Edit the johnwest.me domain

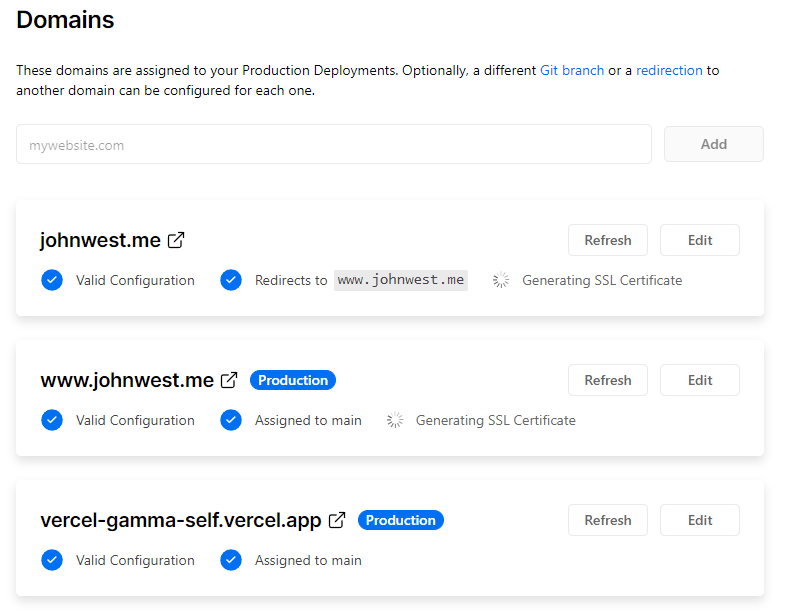(700, 240)
